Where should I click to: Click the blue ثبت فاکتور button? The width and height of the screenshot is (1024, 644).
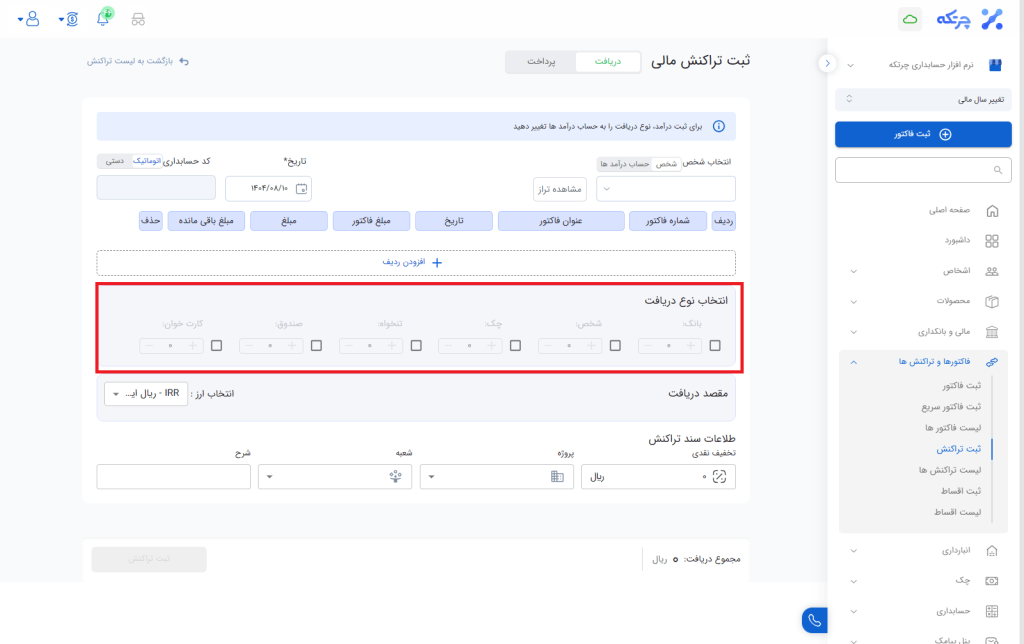coord(922,134)
